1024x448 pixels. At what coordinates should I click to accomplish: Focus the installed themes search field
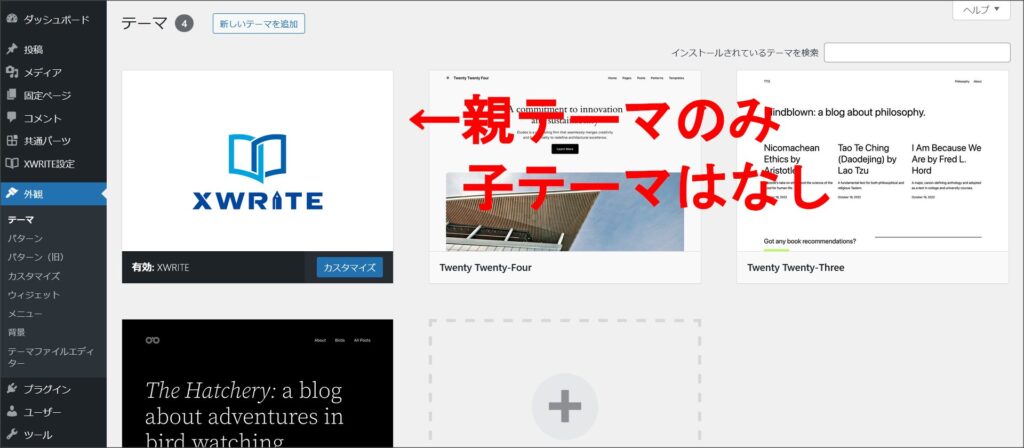917,53
